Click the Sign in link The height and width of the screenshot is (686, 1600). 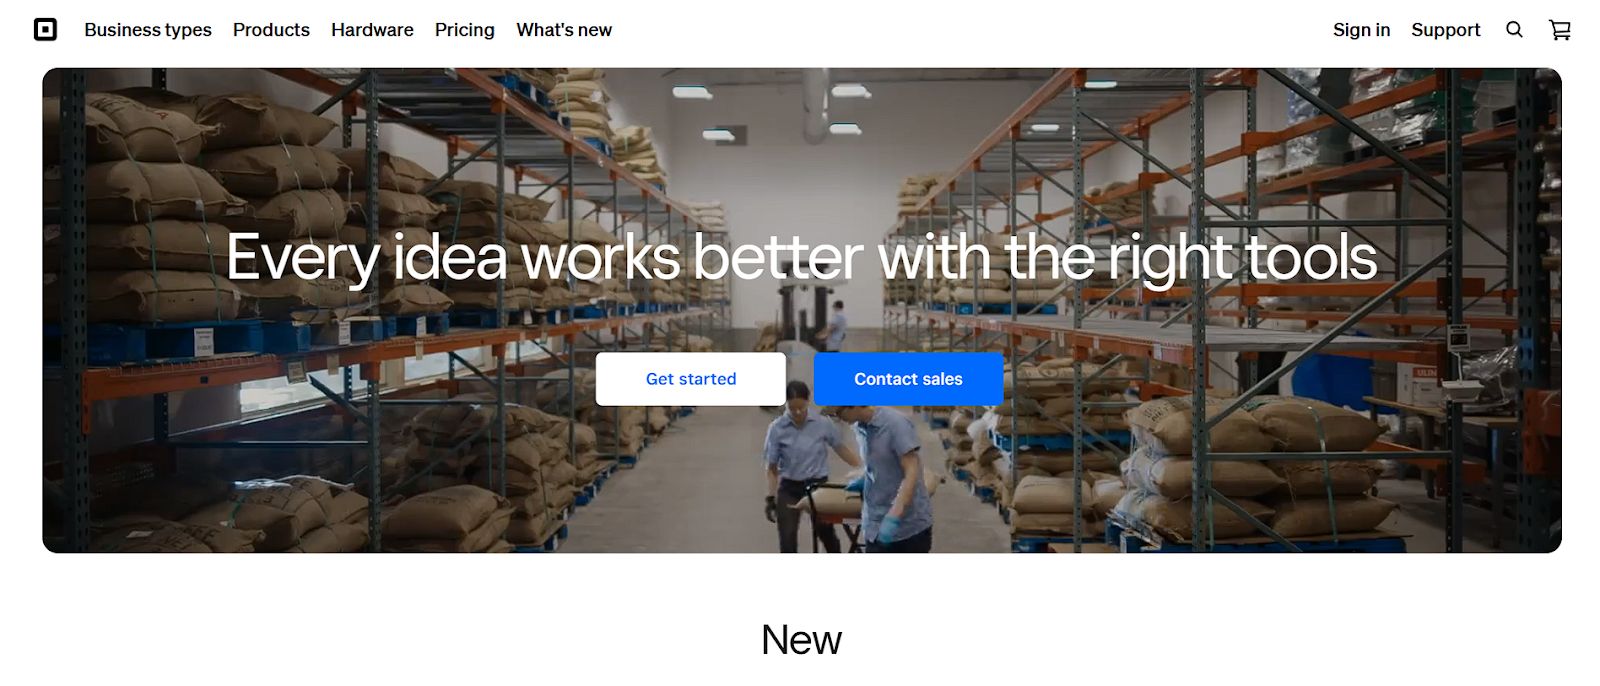pyautogui.click(x=1361, y=30)
